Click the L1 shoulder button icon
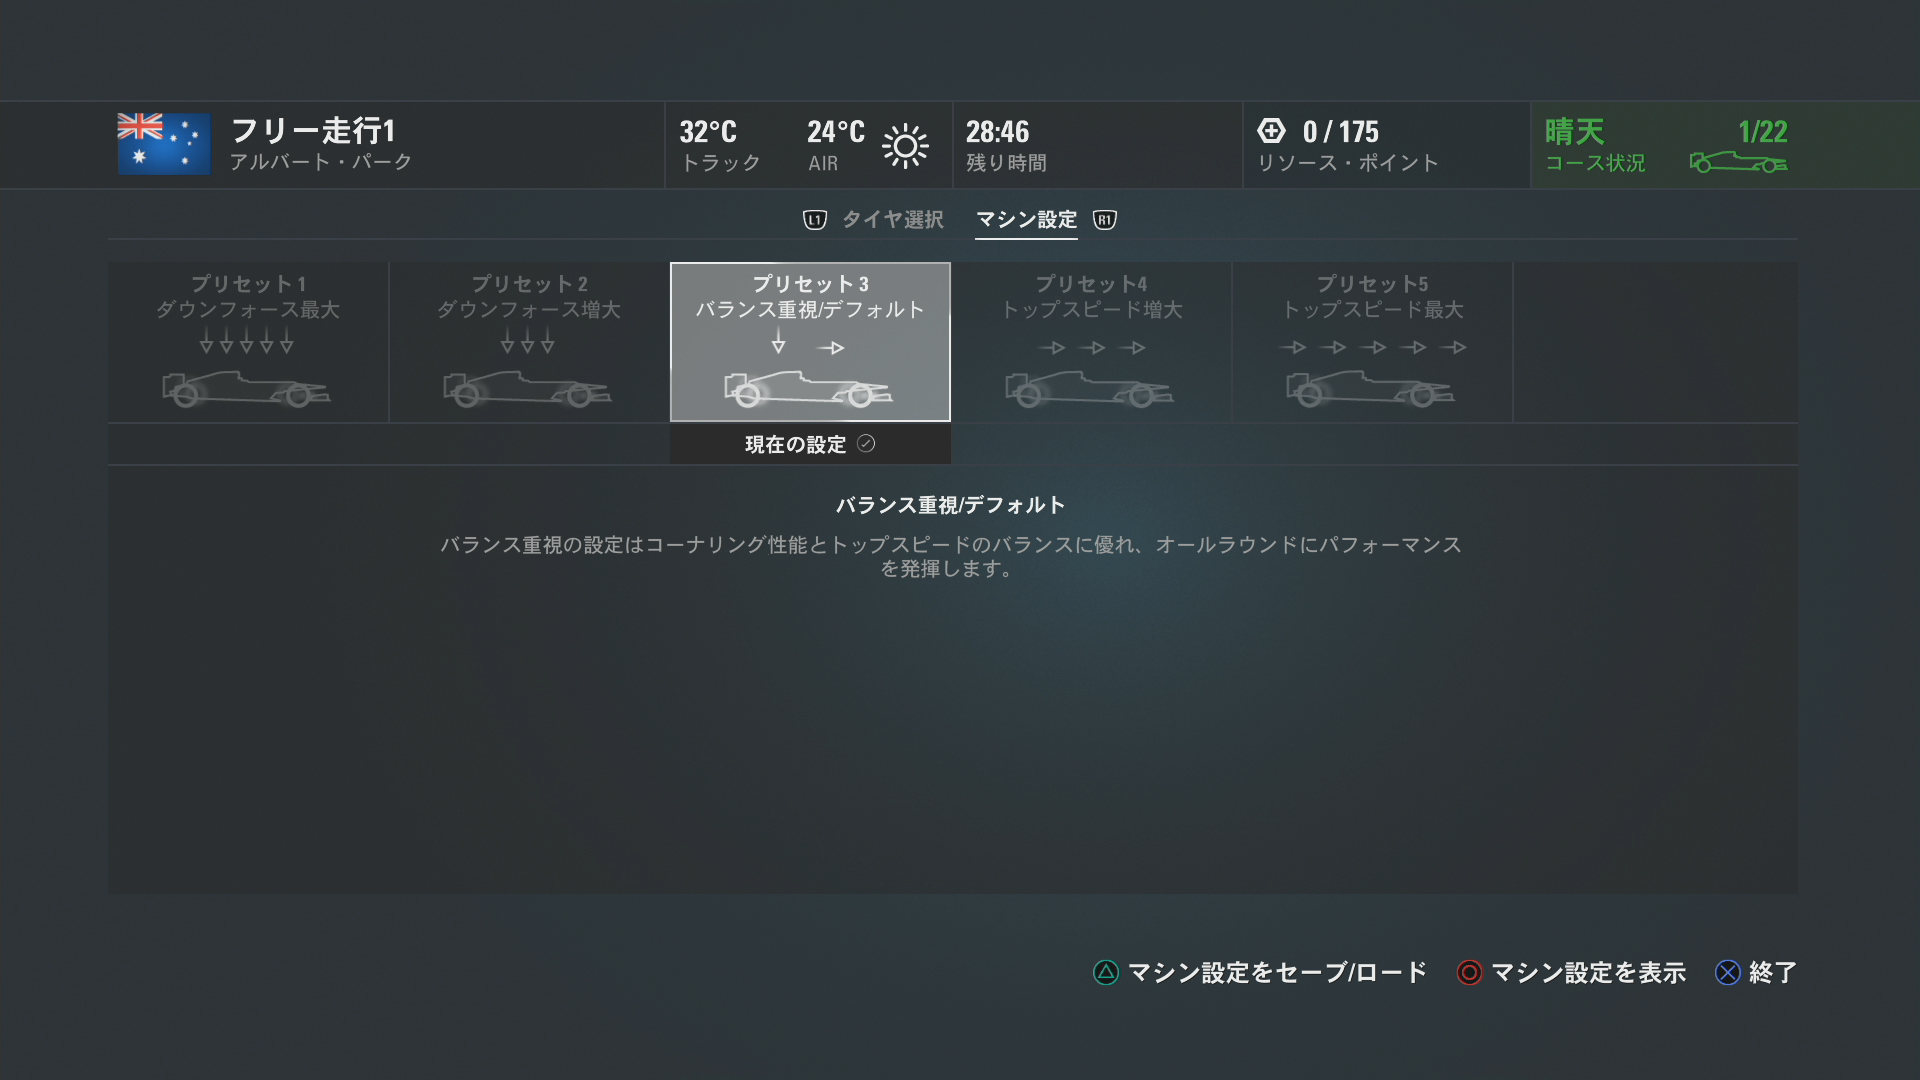This screenshot has height=1080, width=1920. point(815,220)
